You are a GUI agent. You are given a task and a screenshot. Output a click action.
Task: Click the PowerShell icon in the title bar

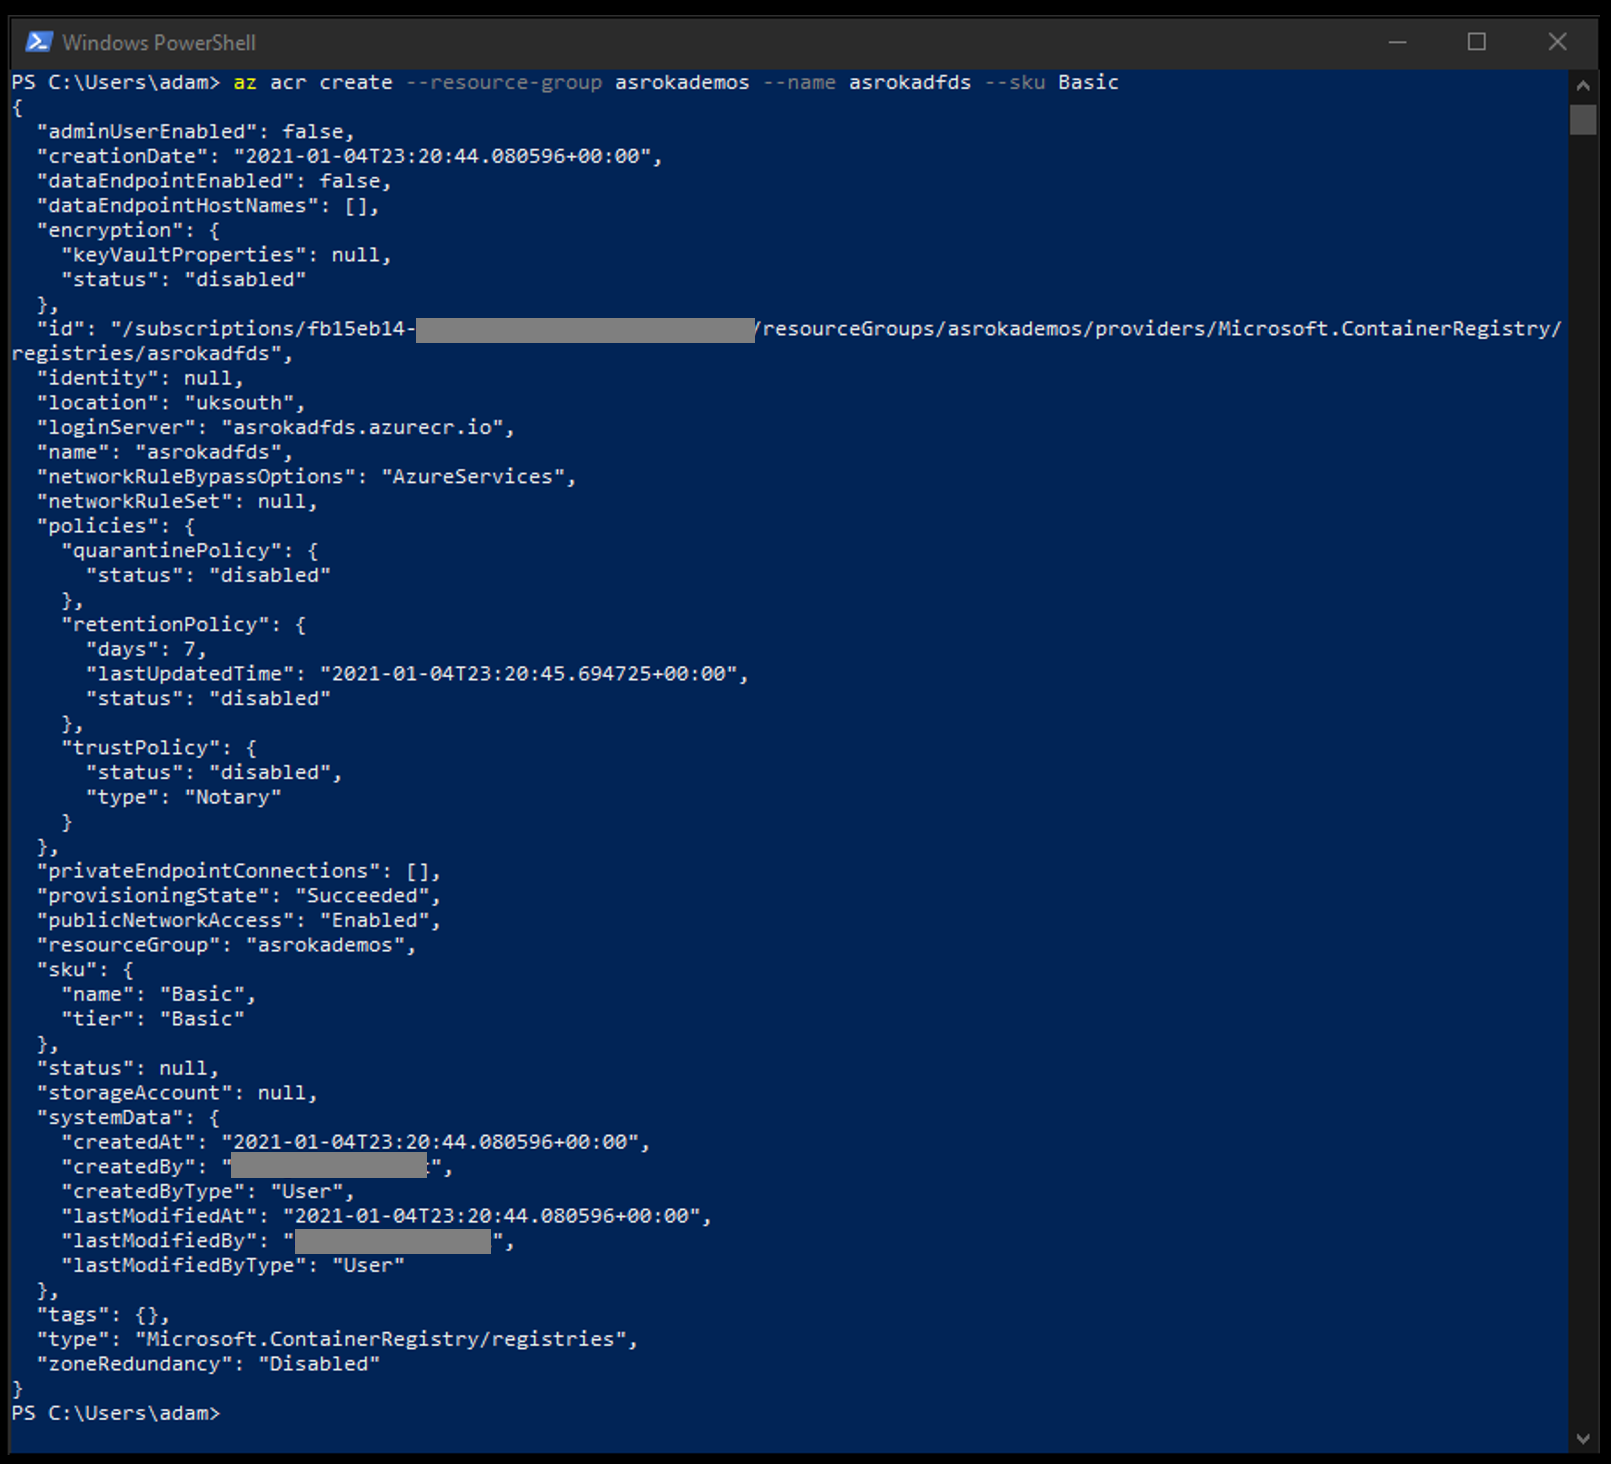39,42
